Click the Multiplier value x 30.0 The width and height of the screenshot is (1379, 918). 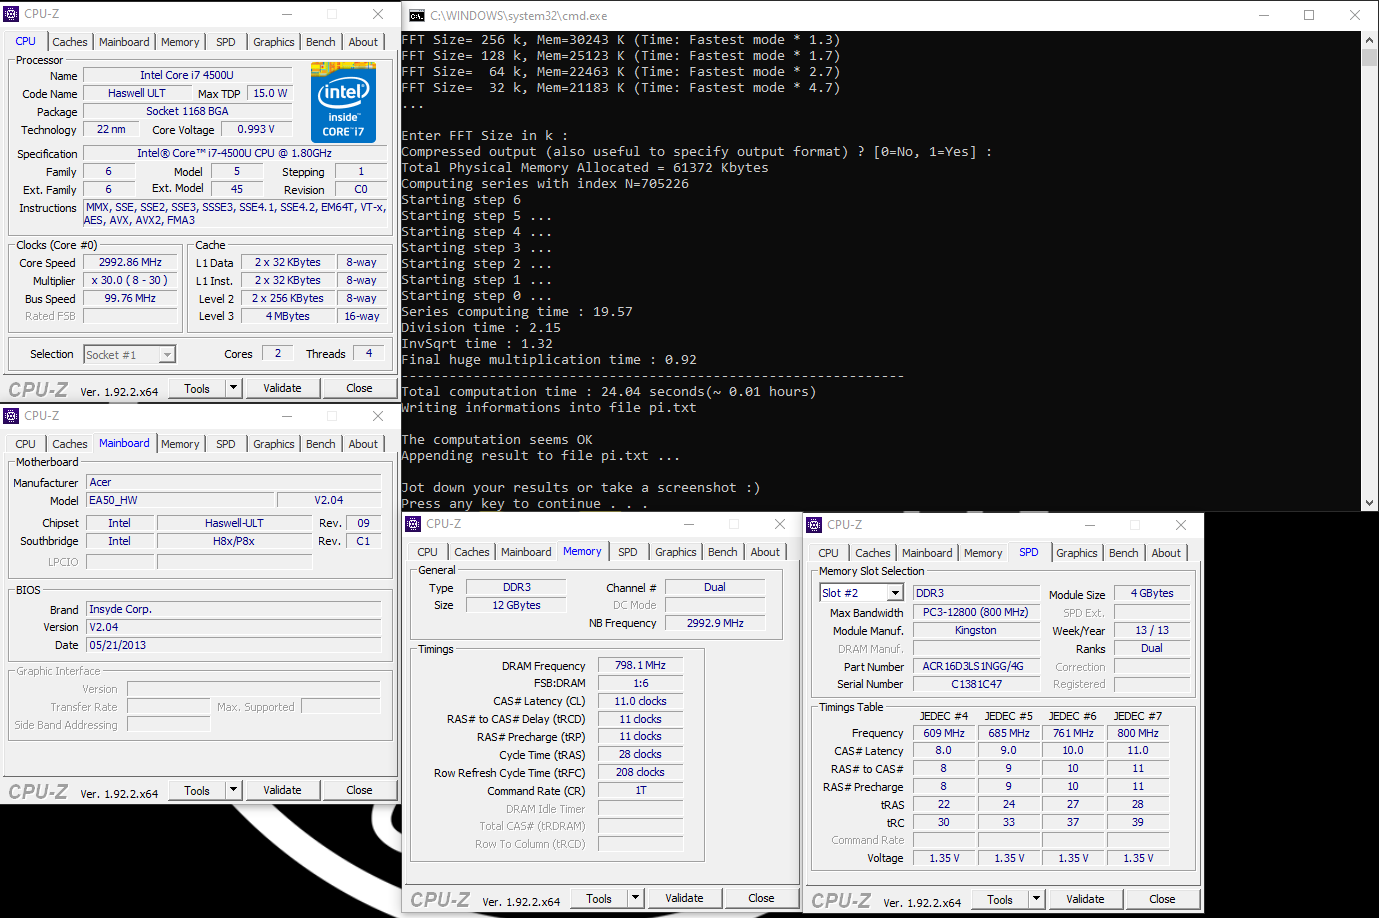point(130,280)
